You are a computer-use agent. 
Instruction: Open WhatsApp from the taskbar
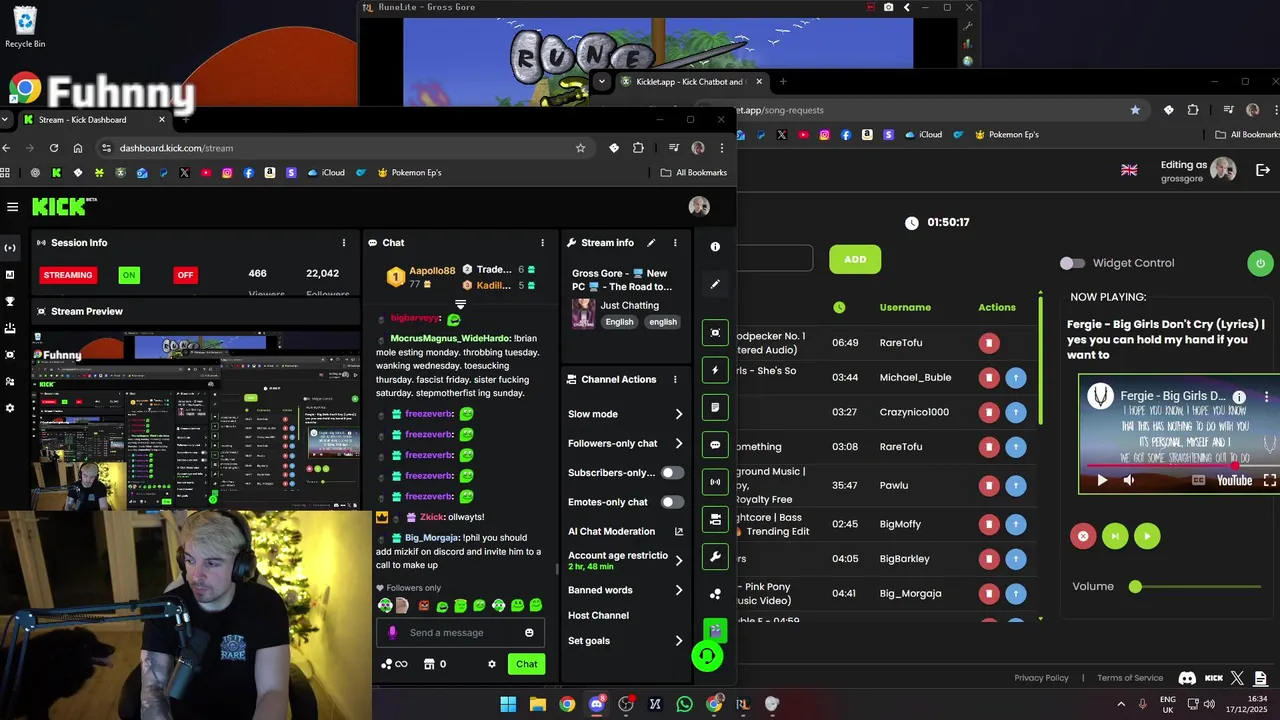684,704
